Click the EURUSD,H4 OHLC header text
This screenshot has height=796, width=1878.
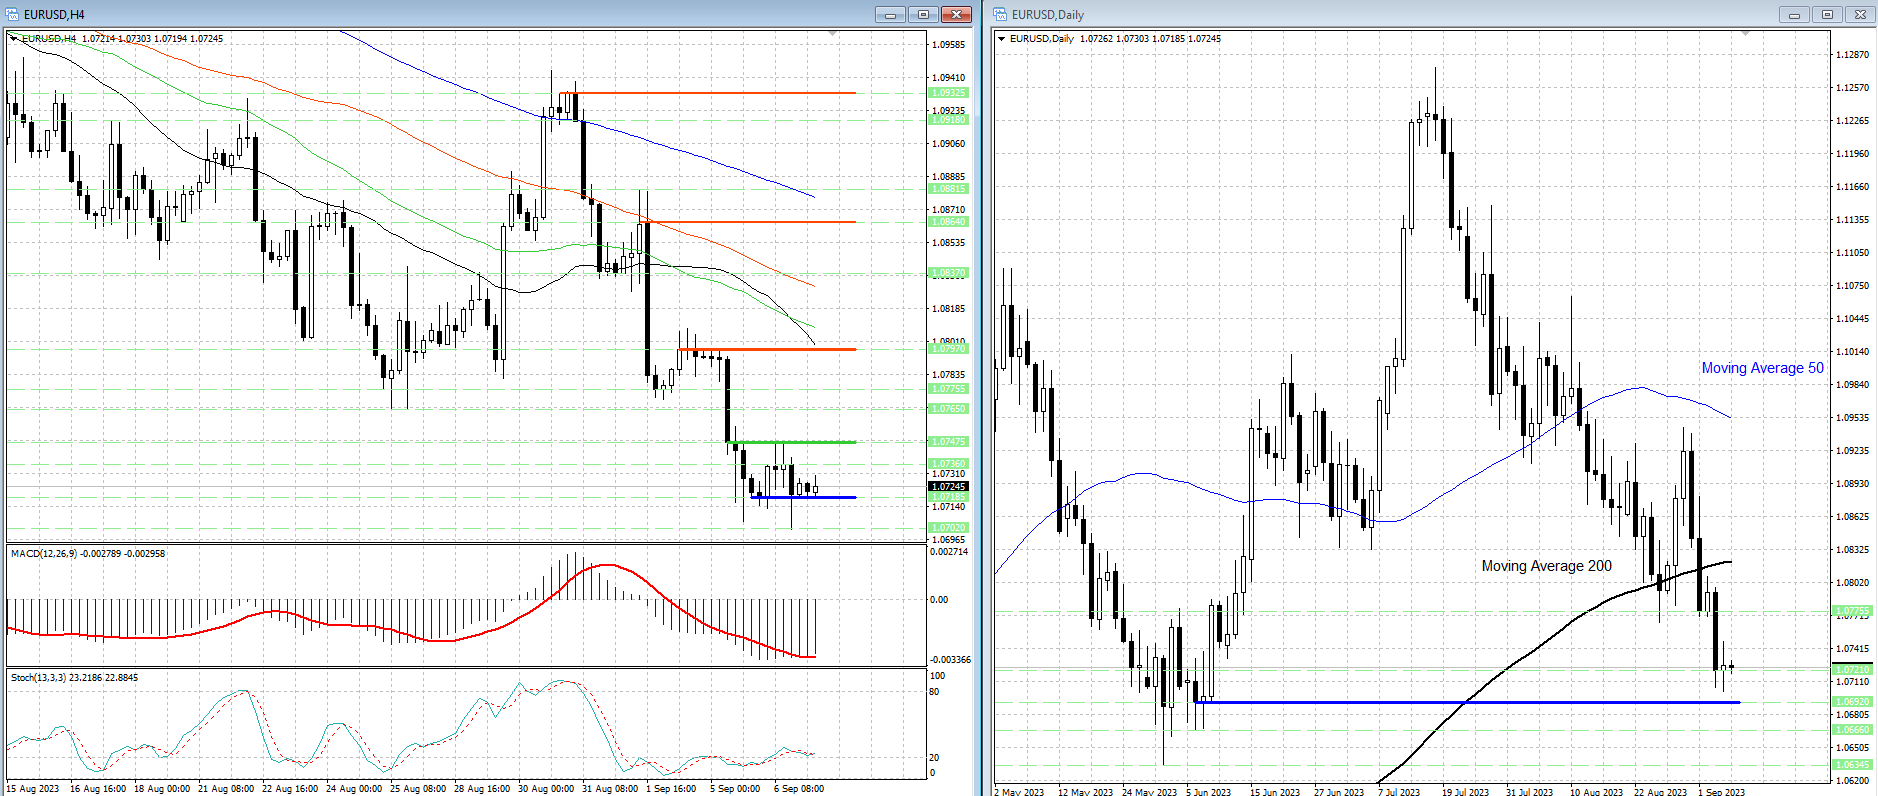pos(122,38)
